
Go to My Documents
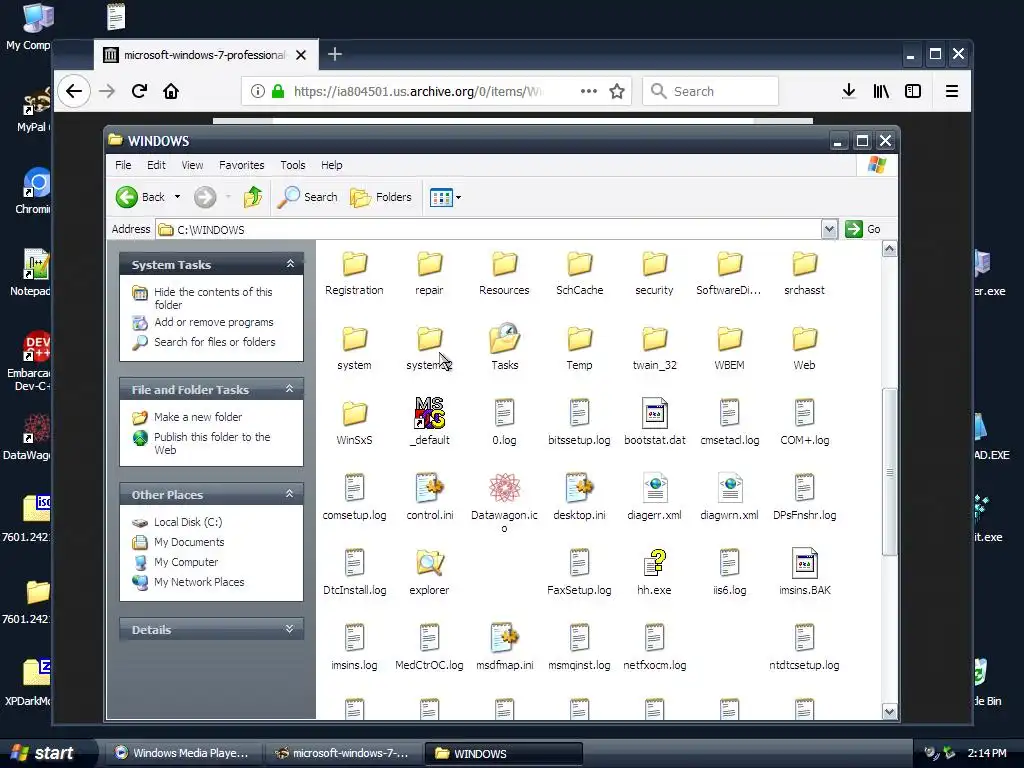(x=189, y=542)
